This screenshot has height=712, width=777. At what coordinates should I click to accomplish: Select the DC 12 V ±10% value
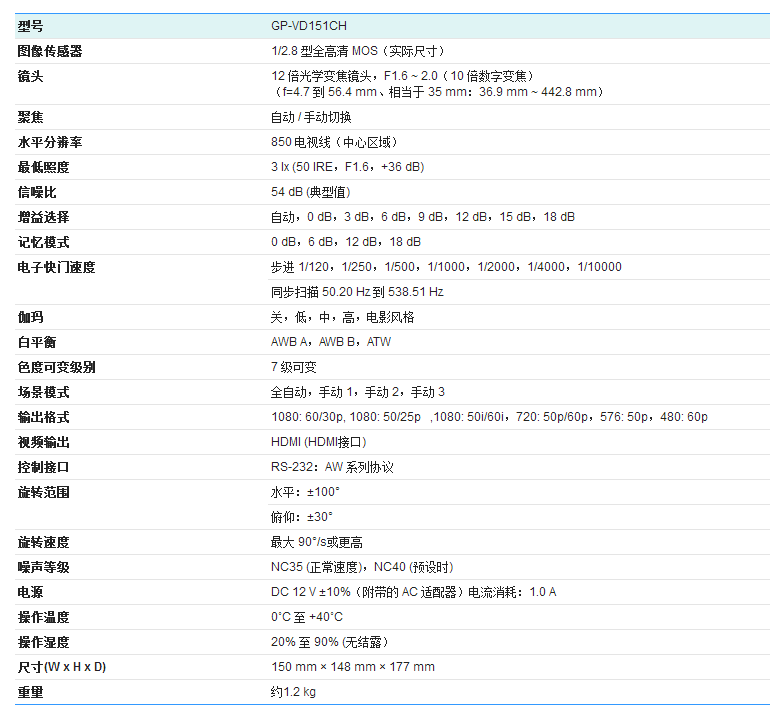(413, 592)
